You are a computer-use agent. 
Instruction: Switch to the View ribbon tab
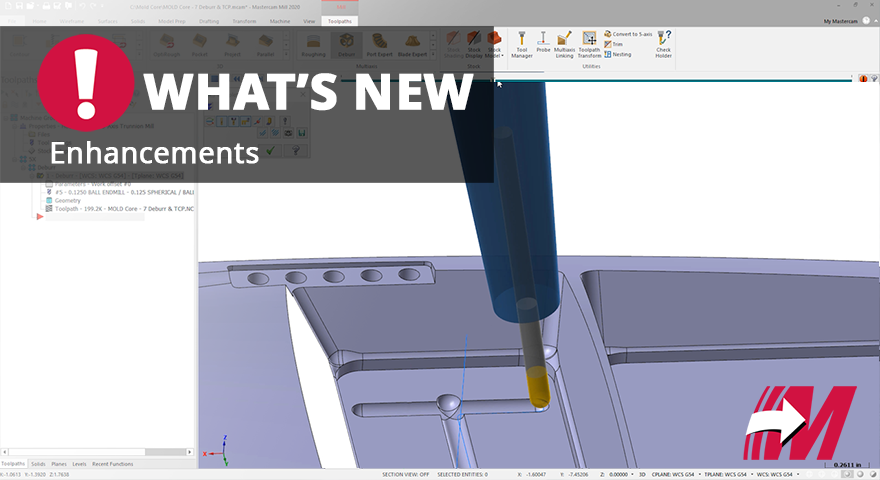pyautogui.click(x=309, y=21)
